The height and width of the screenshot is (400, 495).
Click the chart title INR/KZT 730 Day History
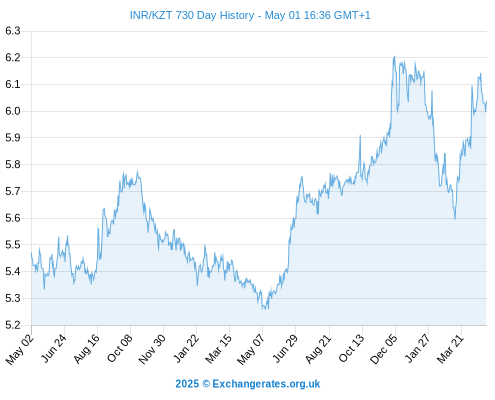pos(192,15)
